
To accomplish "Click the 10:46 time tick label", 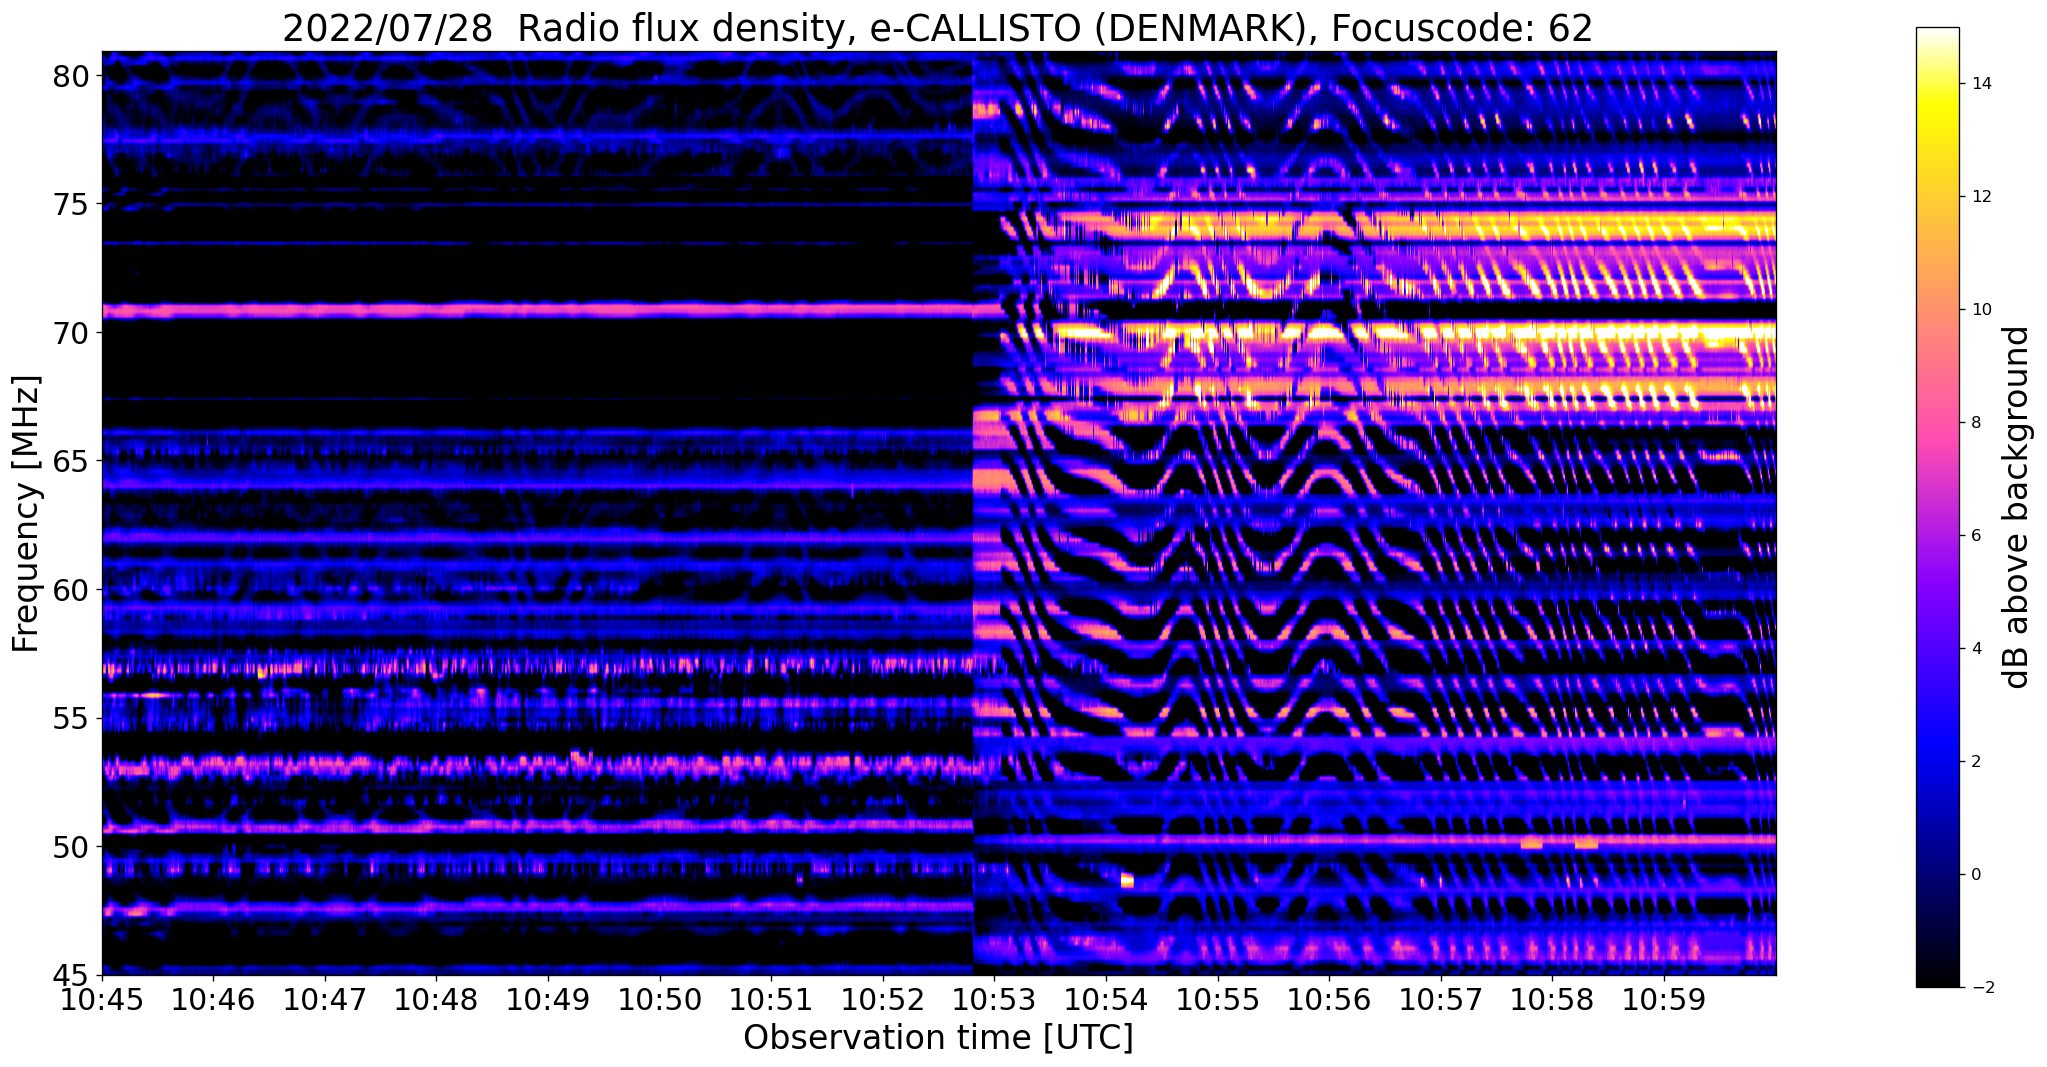I will point(213,999).
